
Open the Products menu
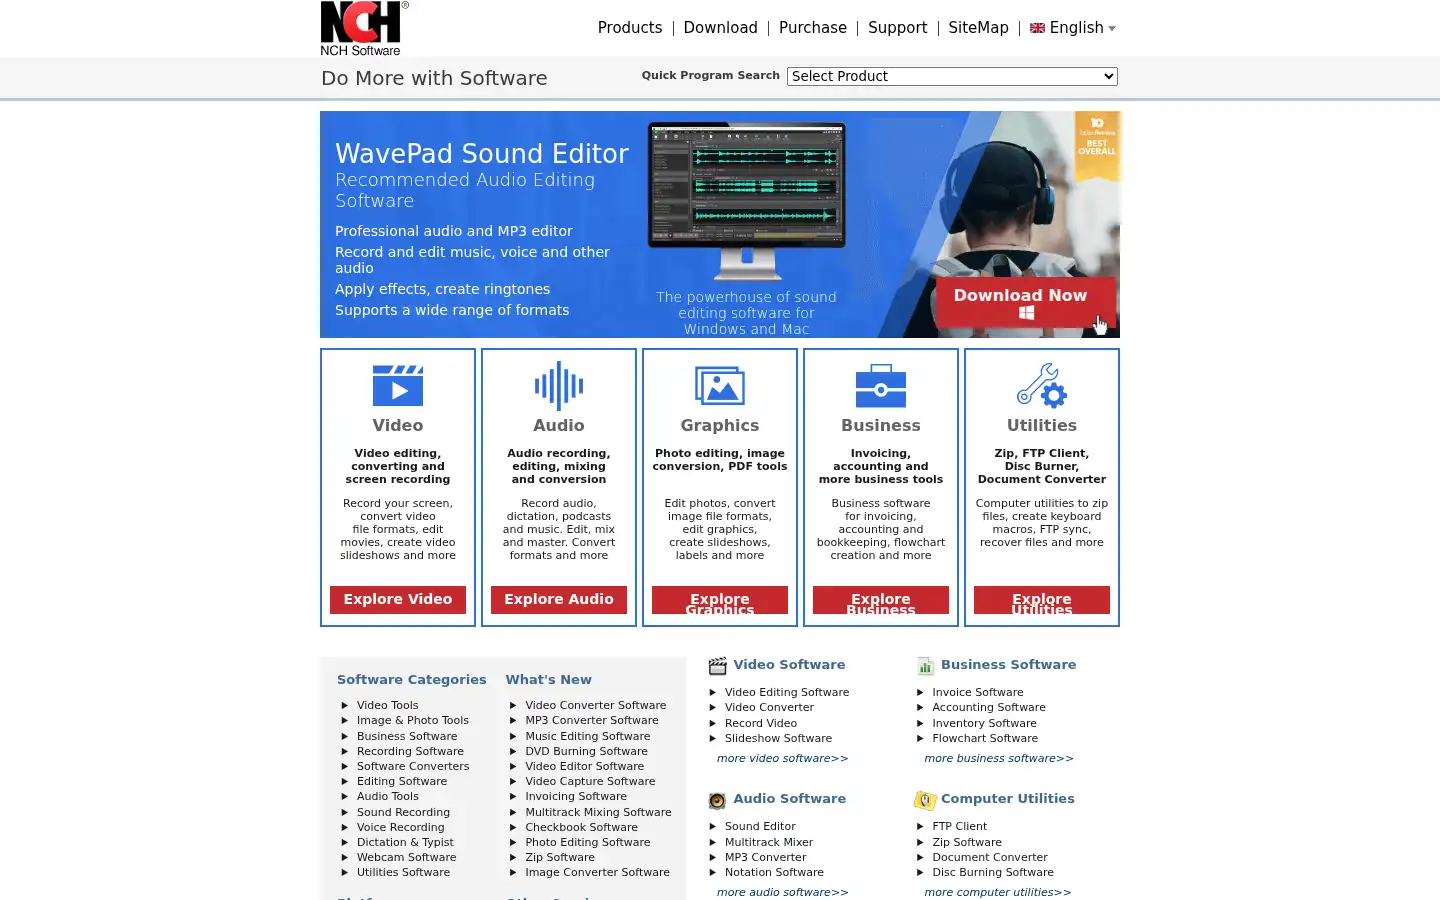[630, 28]
